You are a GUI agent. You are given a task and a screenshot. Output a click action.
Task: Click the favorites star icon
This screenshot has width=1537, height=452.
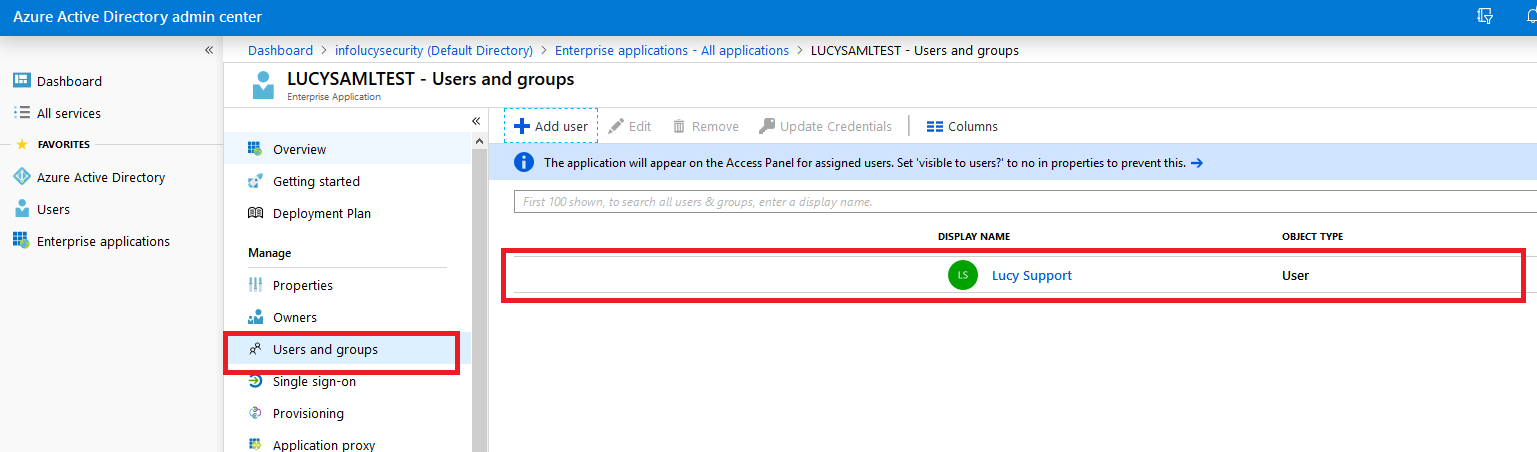(x=22, y=144)
